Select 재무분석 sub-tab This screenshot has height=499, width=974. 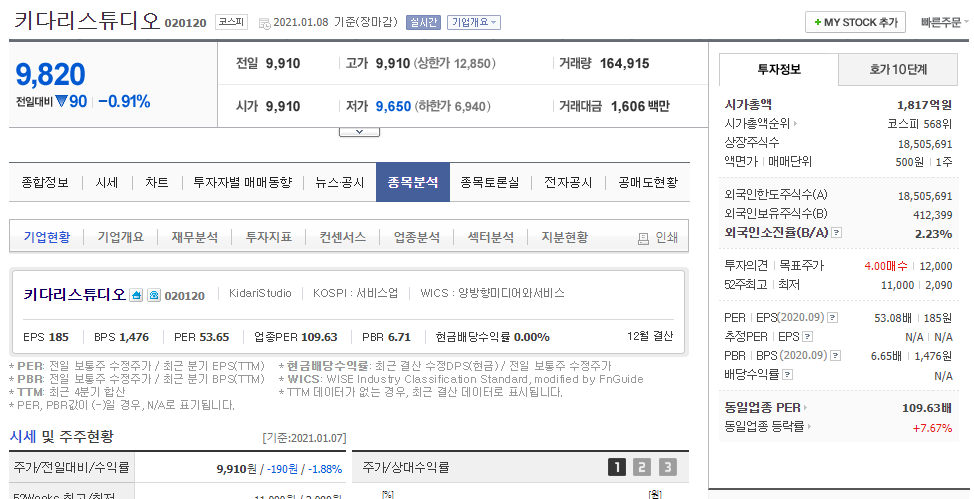click(194, 237)
